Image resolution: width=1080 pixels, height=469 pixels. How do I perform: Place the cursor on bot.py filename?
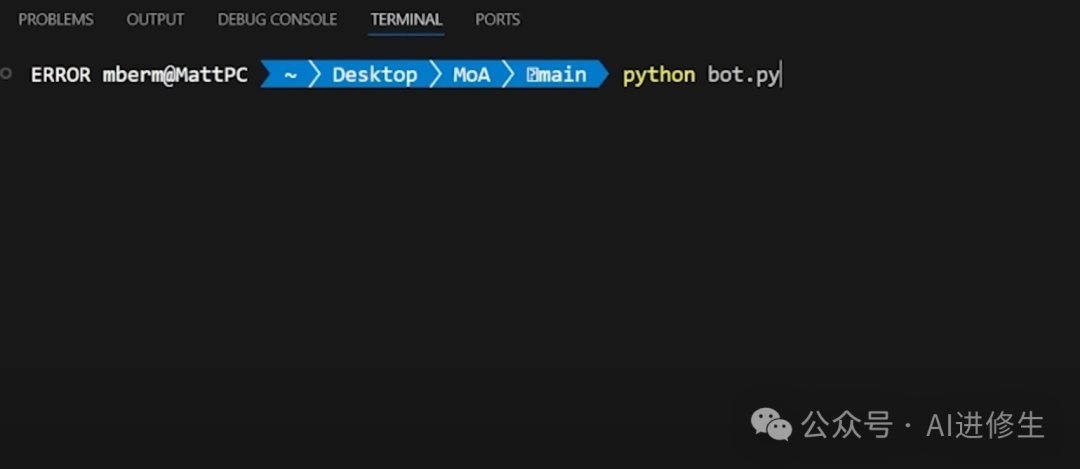742,75
